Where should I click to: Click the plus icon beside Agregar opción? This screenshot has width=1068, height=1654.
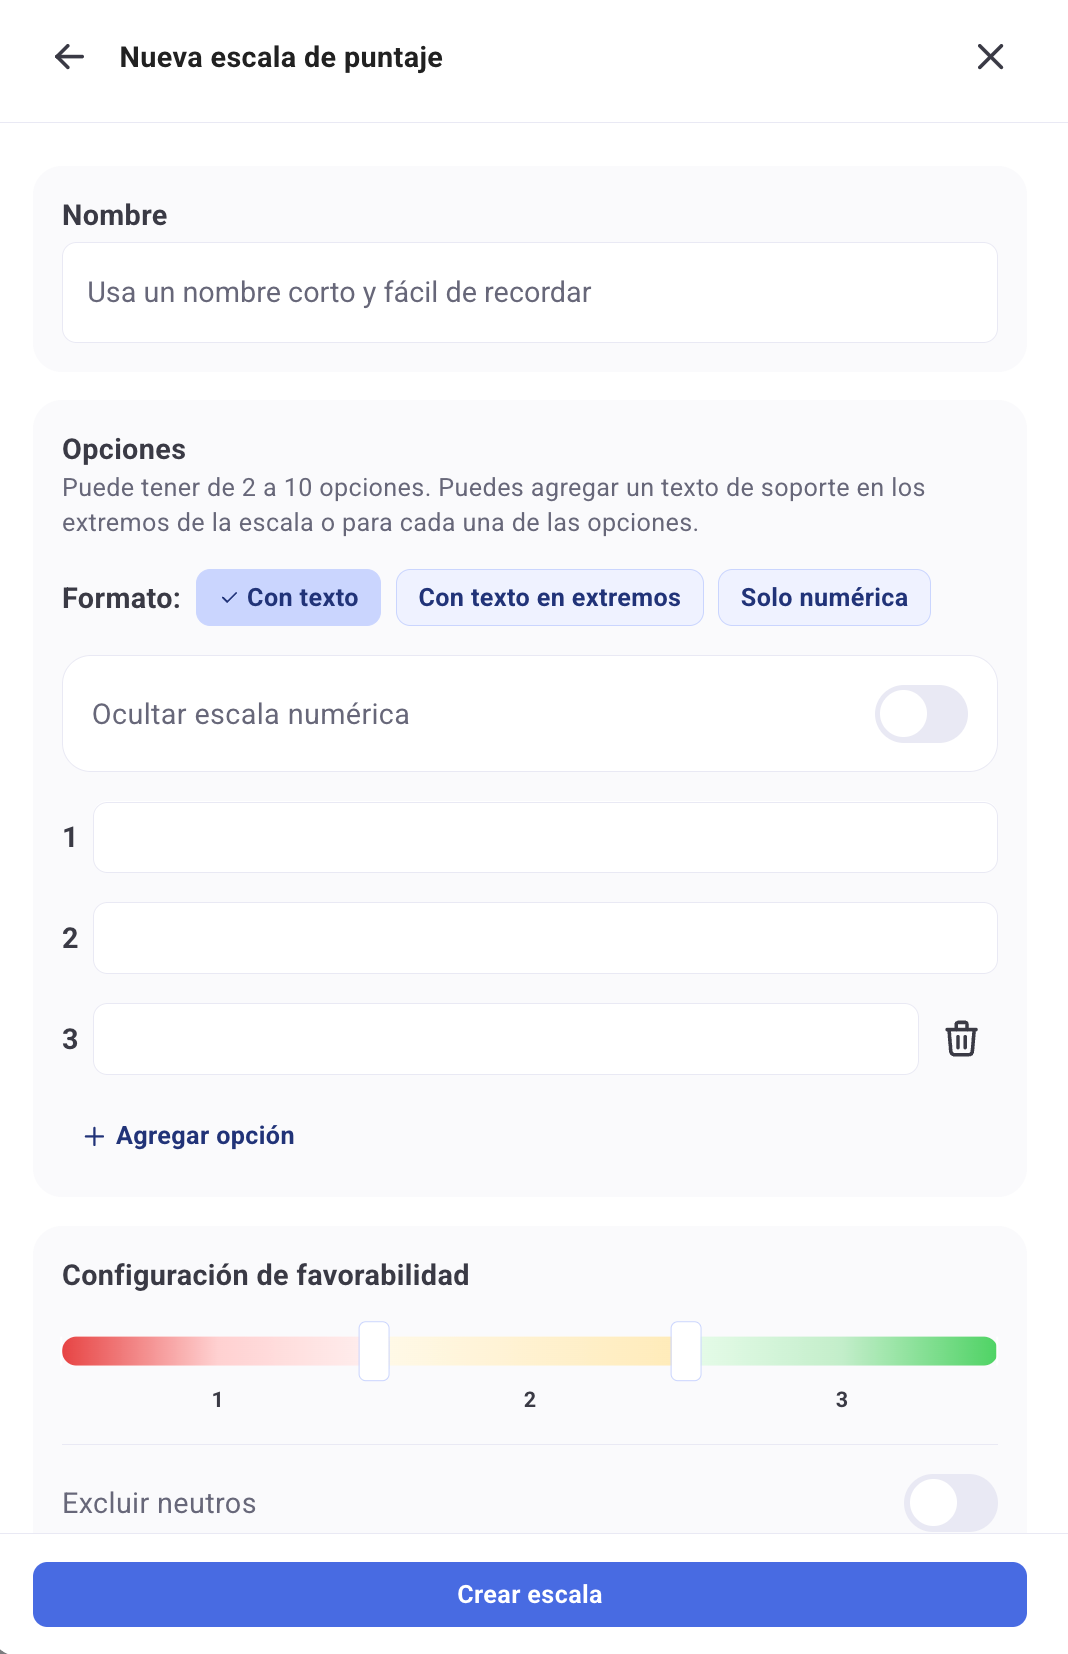point(94,1136)
